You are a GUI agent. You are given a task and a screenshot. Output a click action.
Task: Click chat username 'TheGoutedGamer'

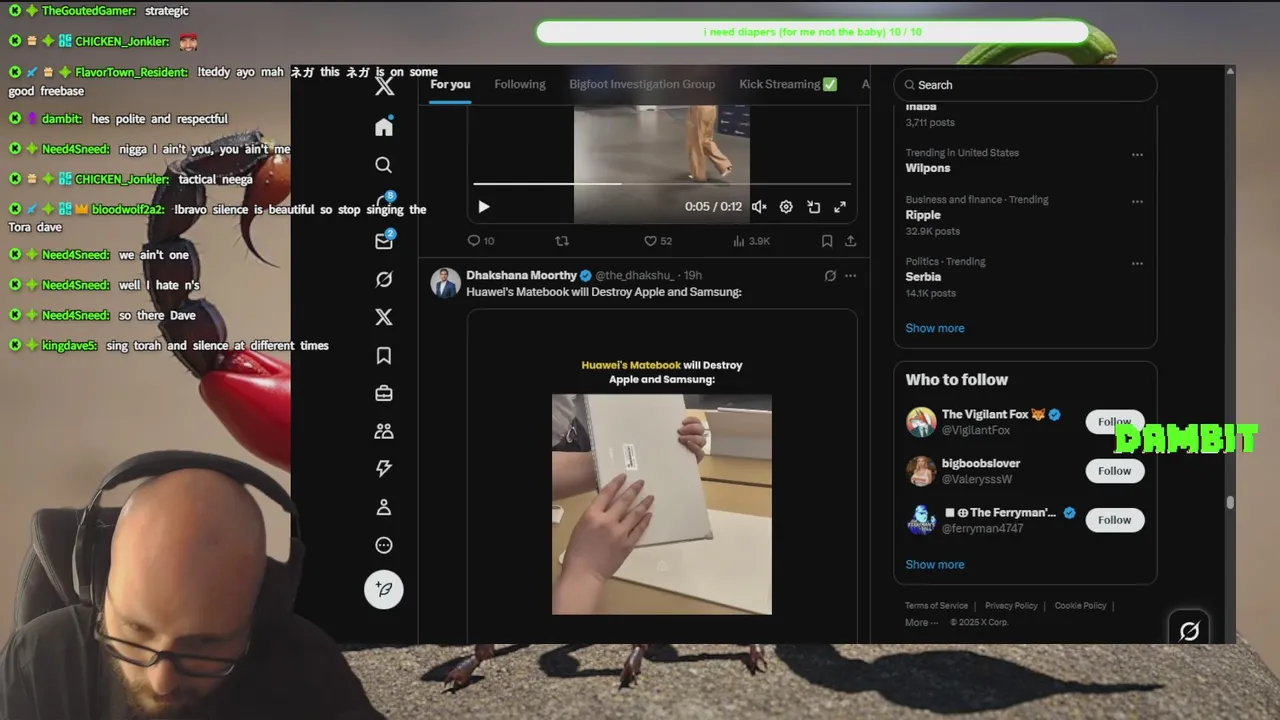click(89, 11)
